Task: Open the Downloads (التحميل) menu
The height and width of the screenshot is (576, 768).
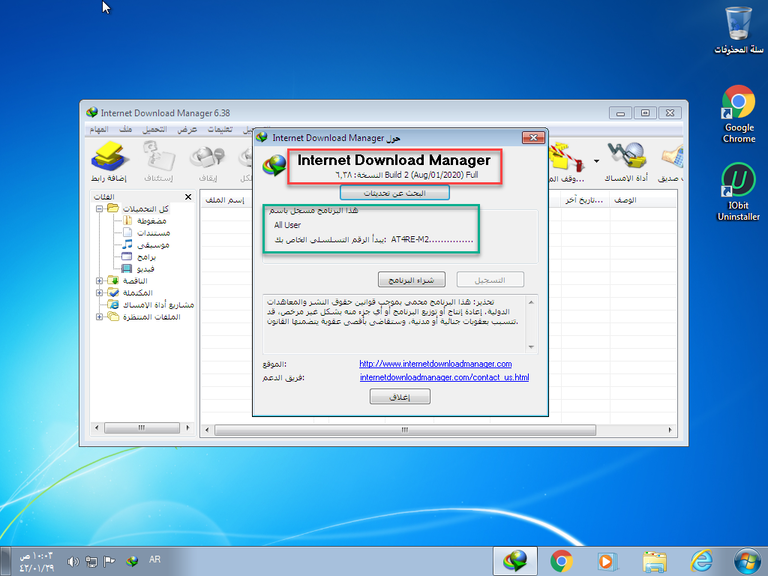Action: pos(155,129)
